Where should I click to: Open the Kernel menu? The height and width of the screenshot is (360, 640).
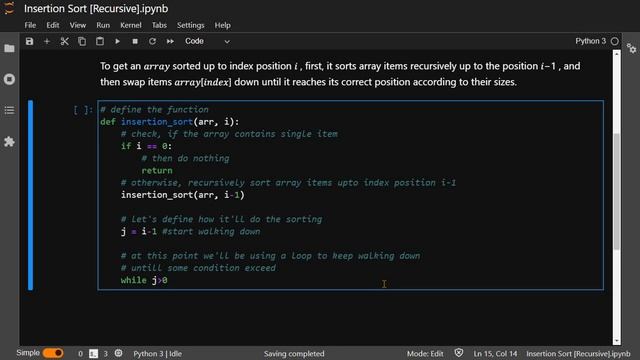(x=131, y=25)
